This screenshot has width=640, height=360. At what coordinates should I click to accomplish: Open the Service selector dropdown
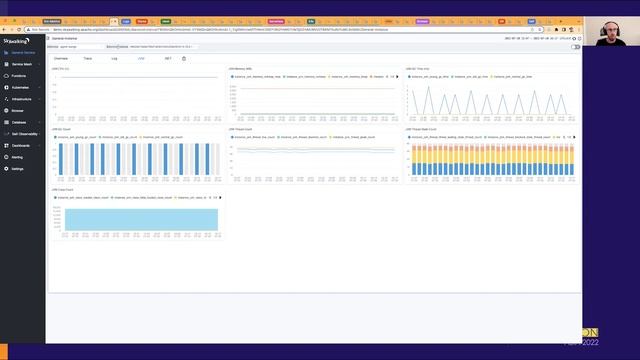point(81,47)
